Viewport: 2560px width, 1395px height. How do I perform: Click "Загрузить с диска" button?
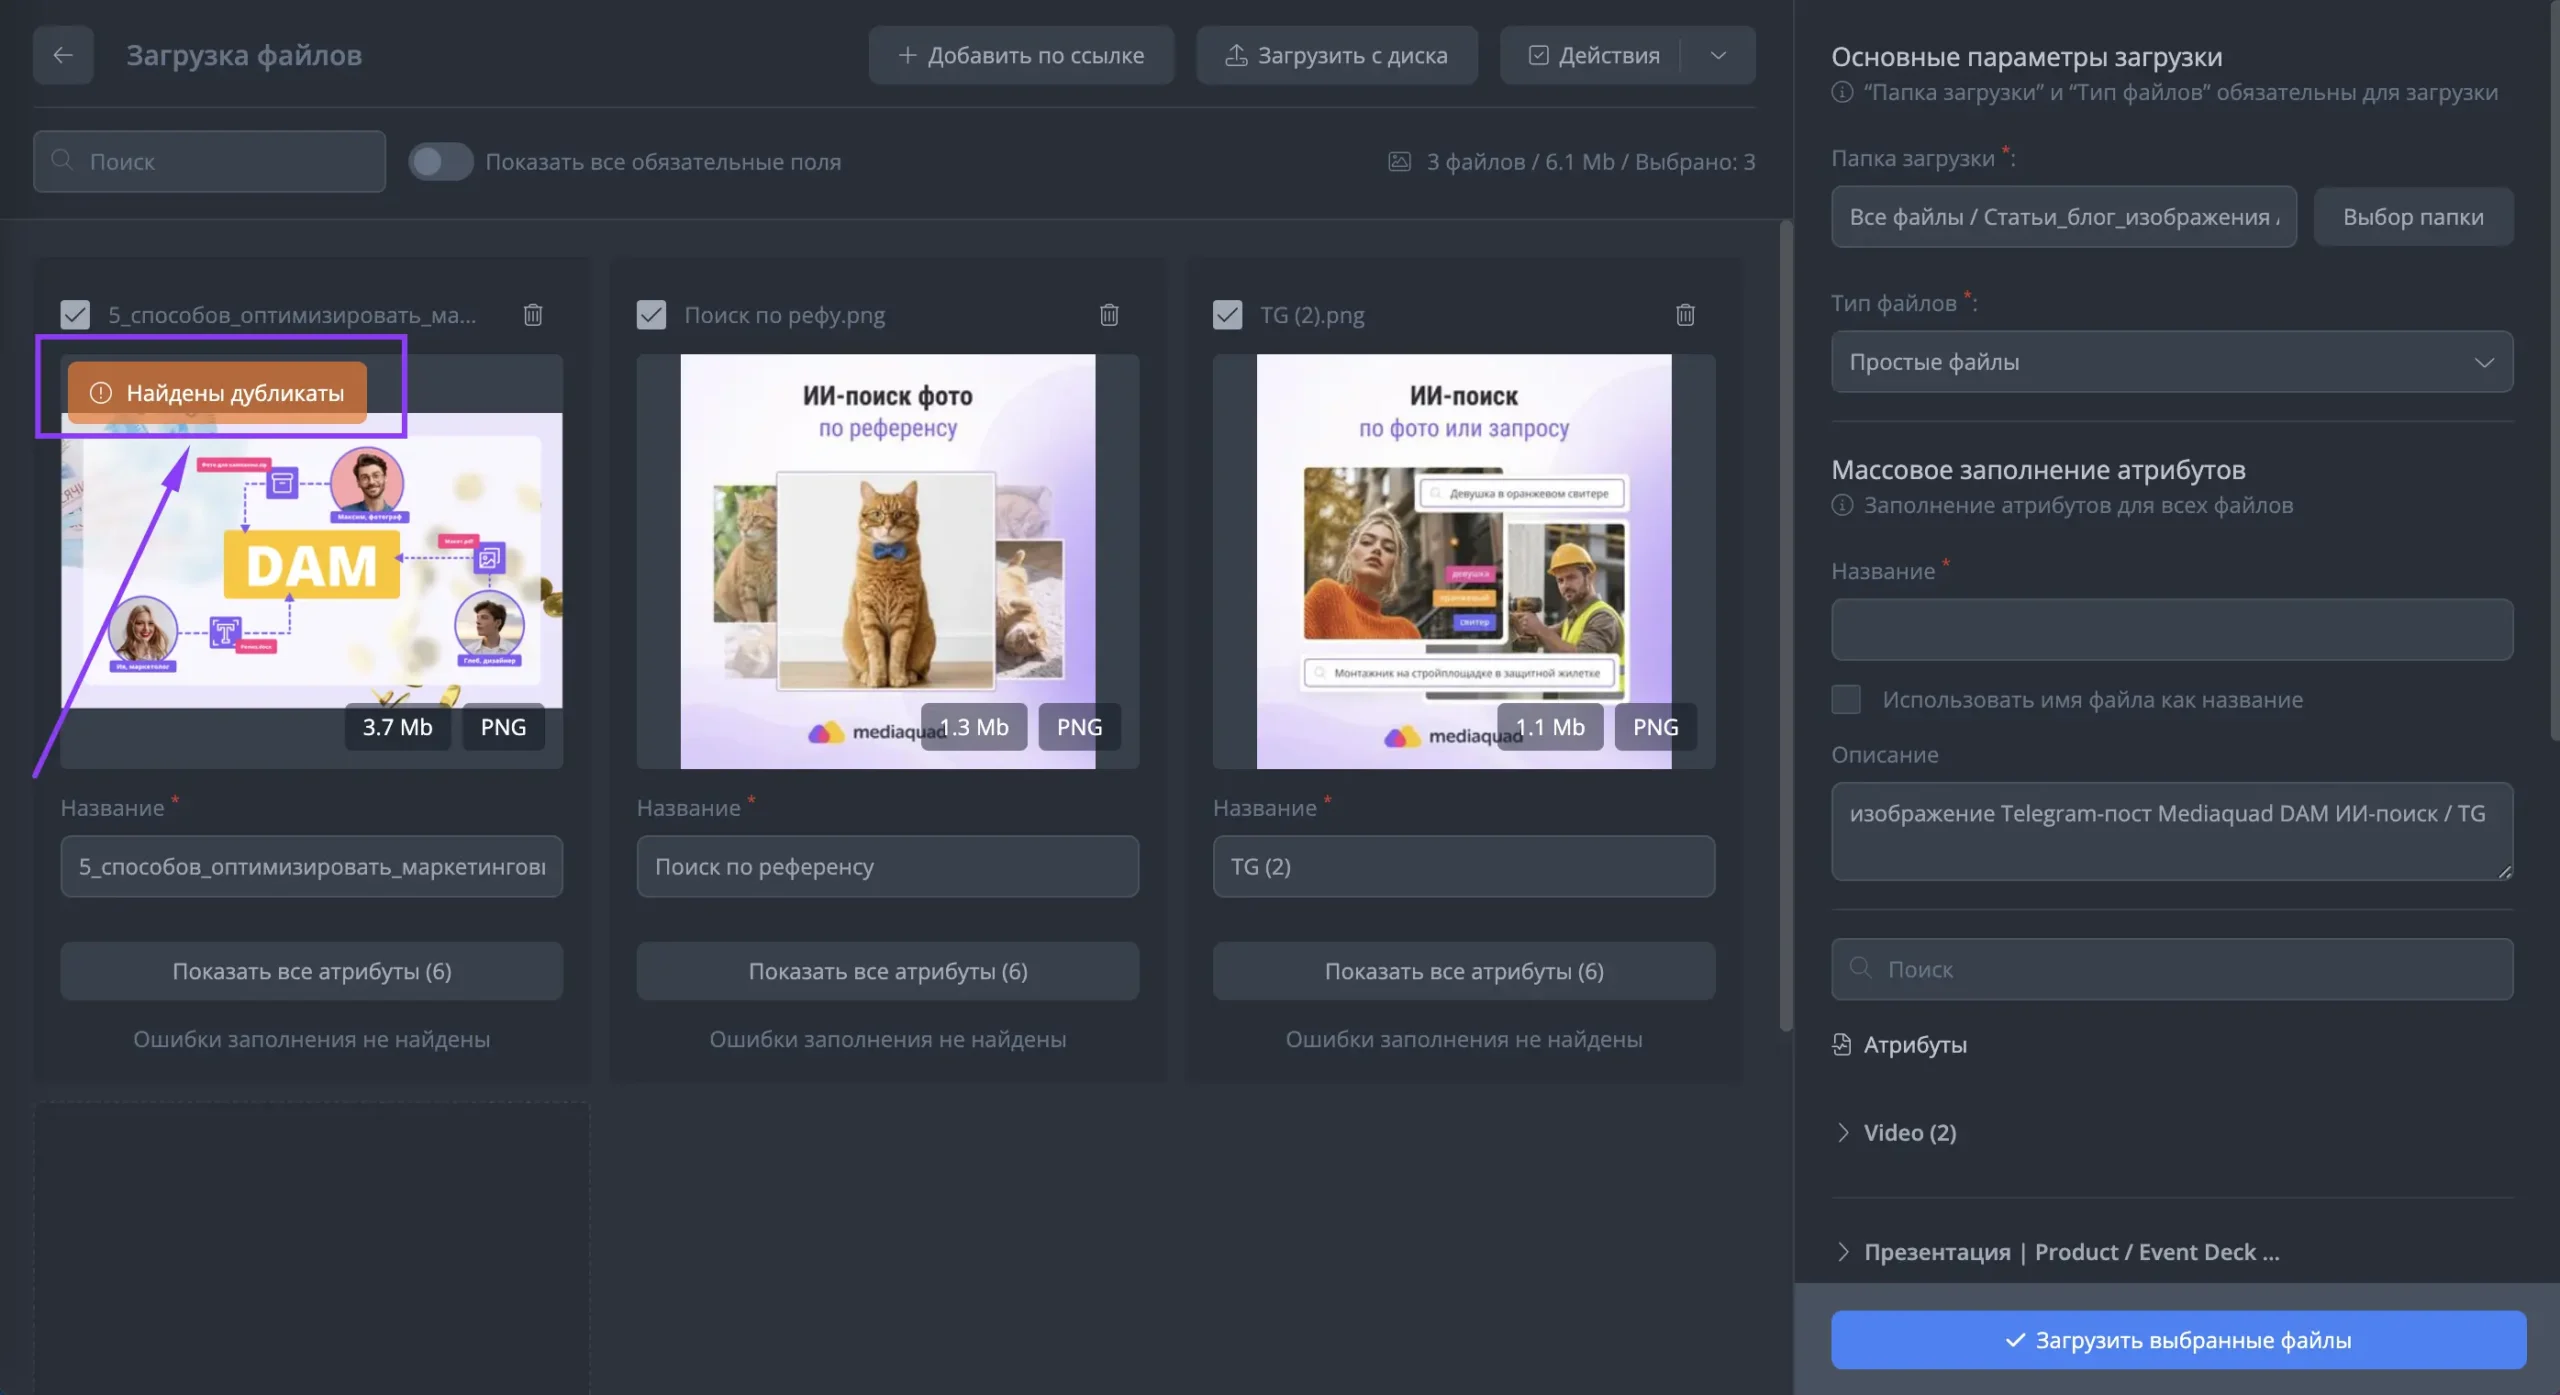(1337, 55)
